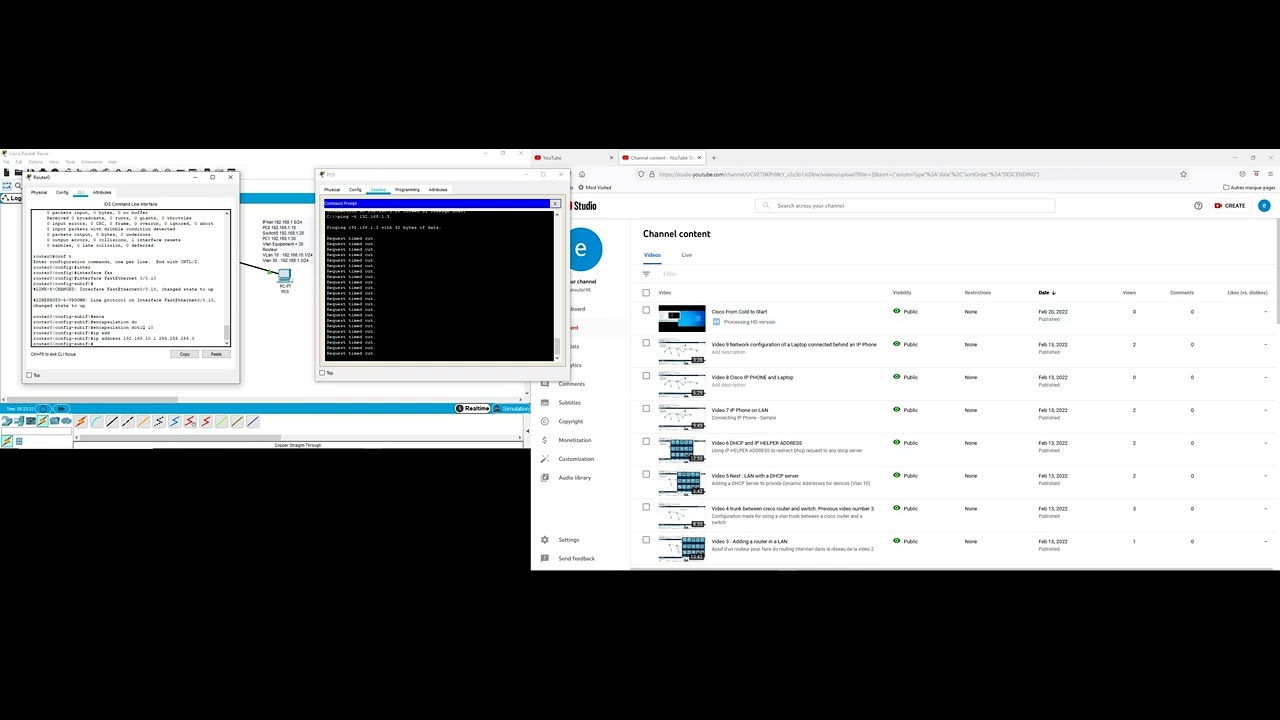Select checkbox for Video 7 IP Phone on LAN

point(646,408)
